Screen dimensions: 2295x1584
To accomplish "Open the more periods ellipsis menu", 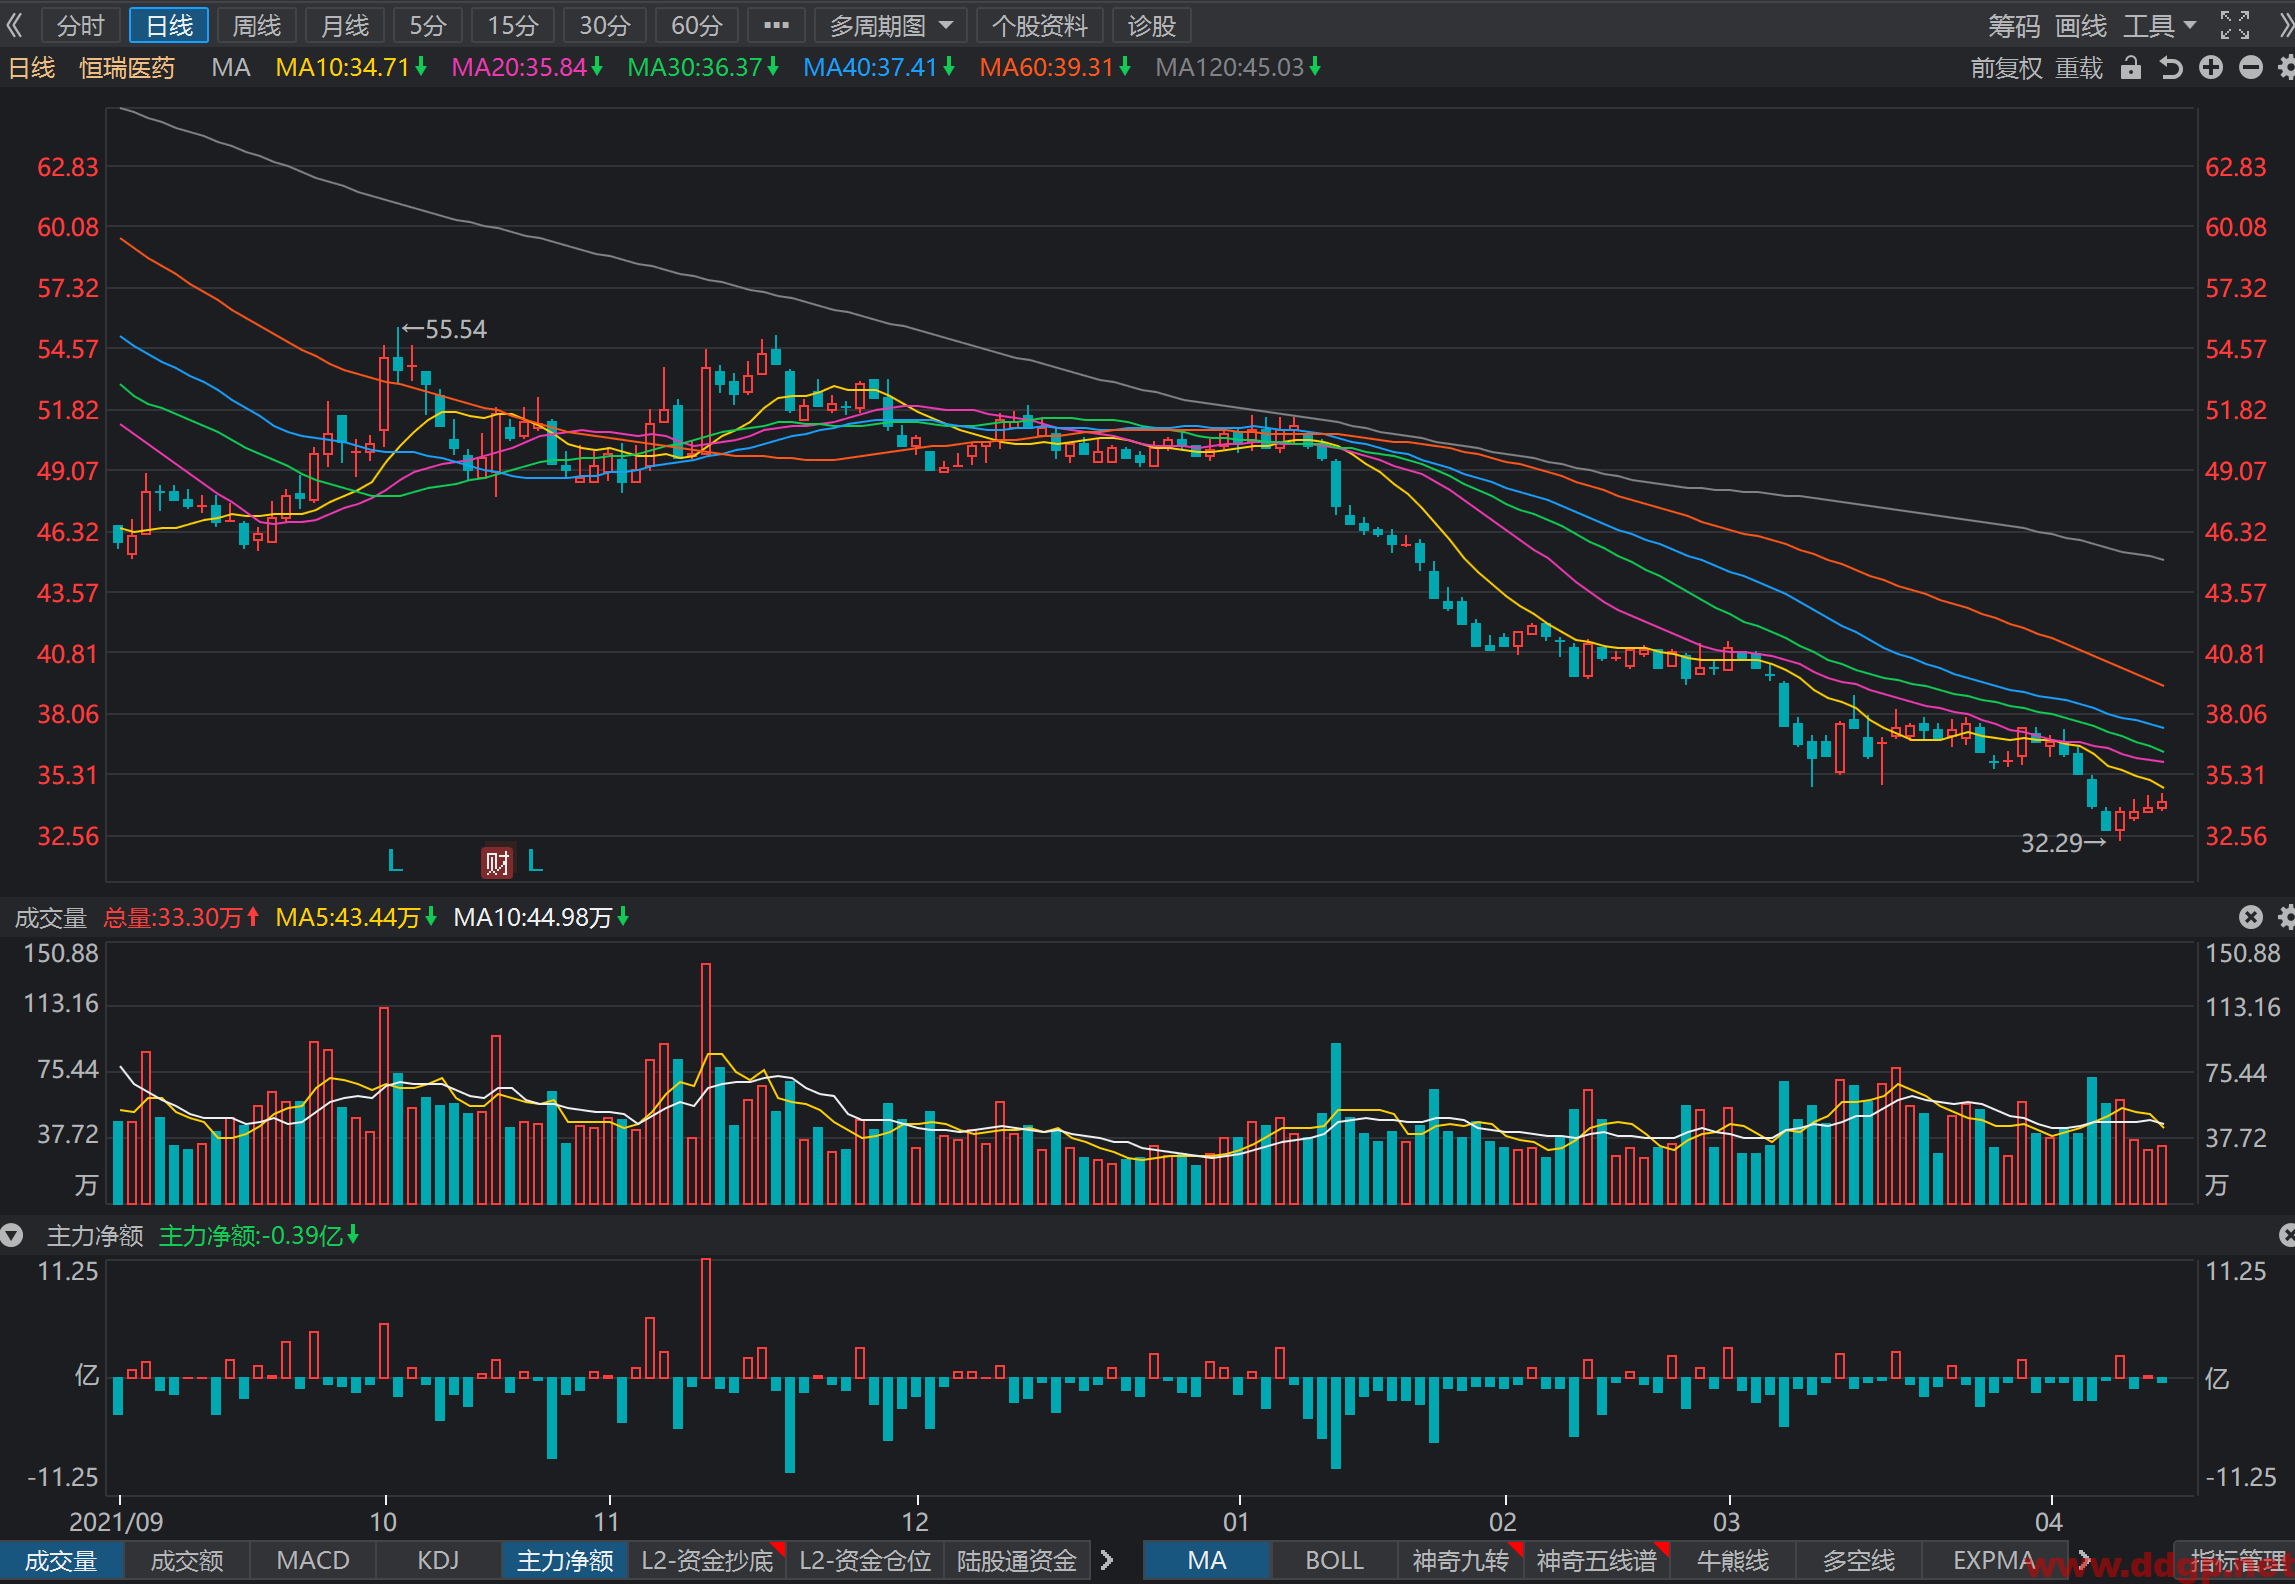I will click(x=776, y=26).
